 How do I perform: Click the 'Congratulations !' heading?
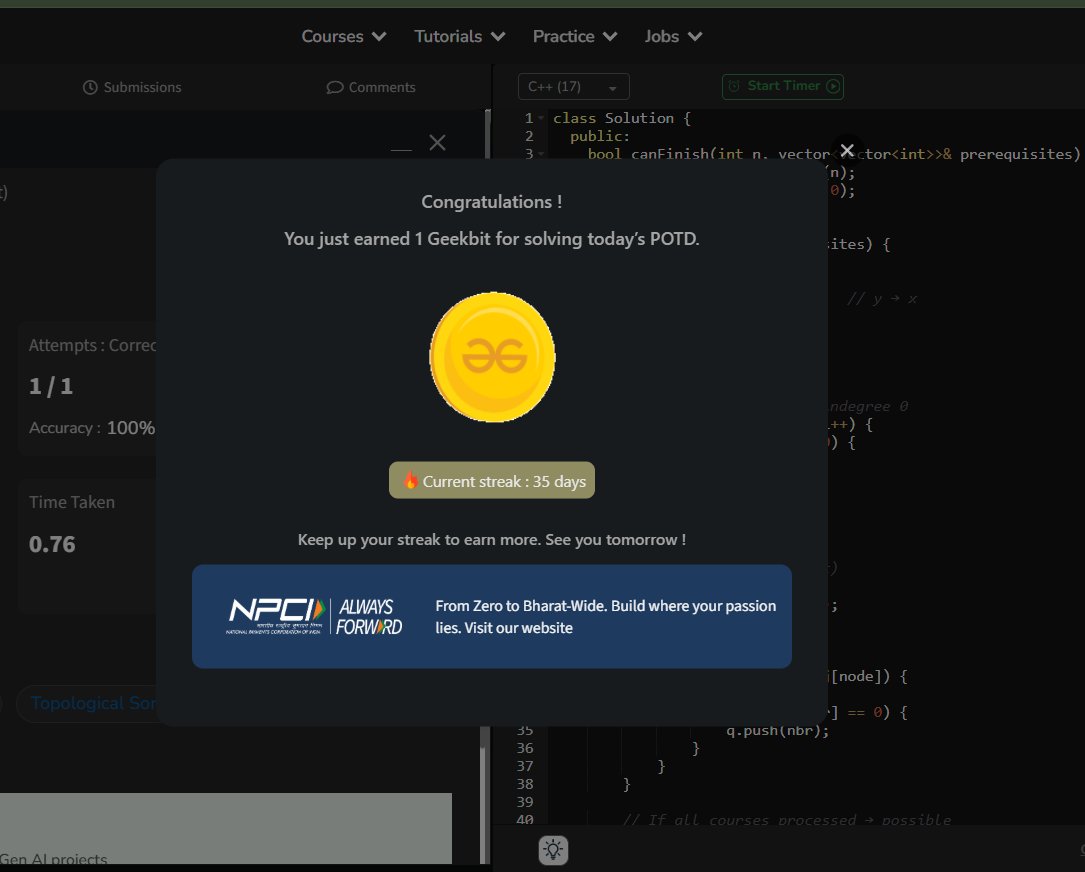click(492, 202)
